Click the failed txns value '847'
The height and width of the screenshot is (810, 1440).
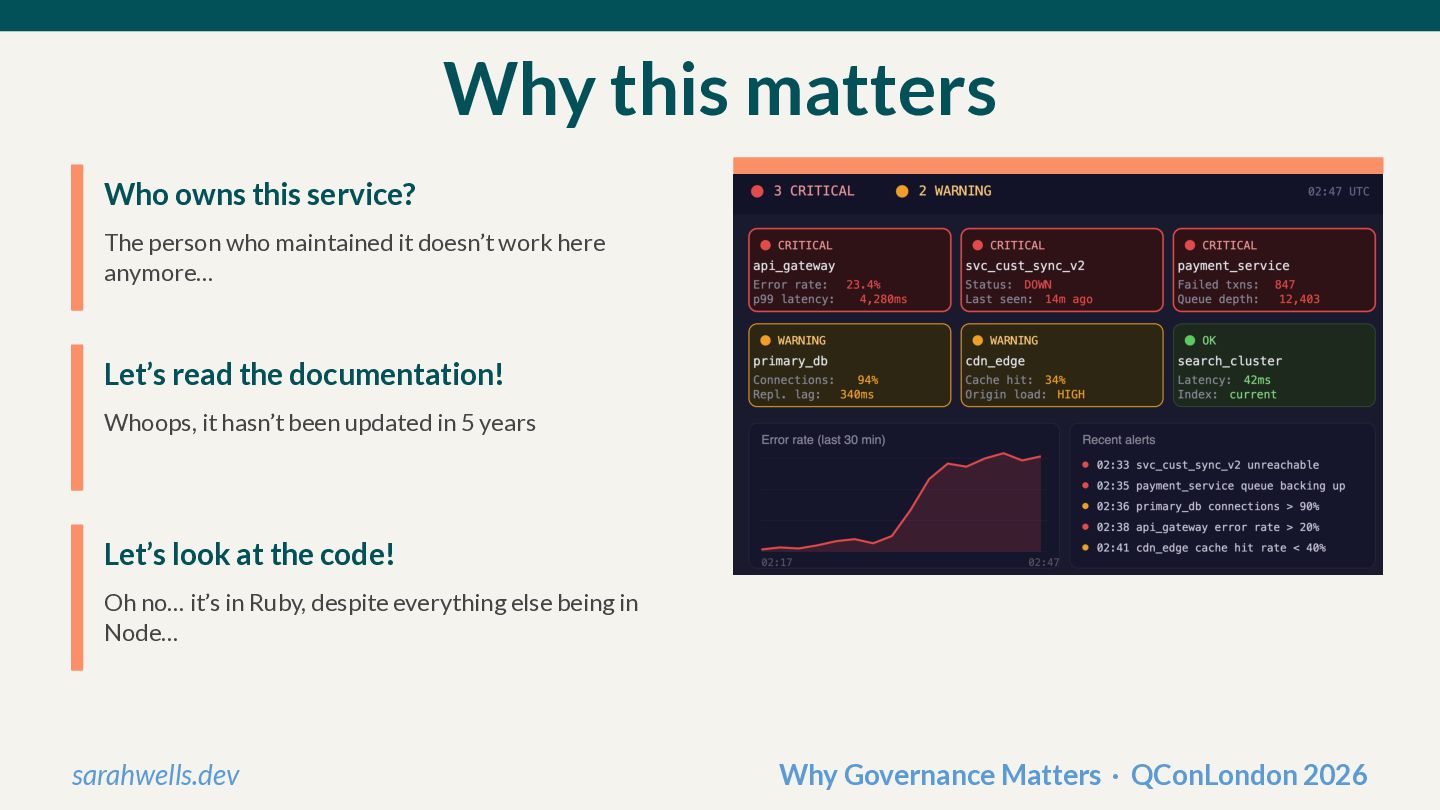pyautogui.click(x=1285, y=285)
